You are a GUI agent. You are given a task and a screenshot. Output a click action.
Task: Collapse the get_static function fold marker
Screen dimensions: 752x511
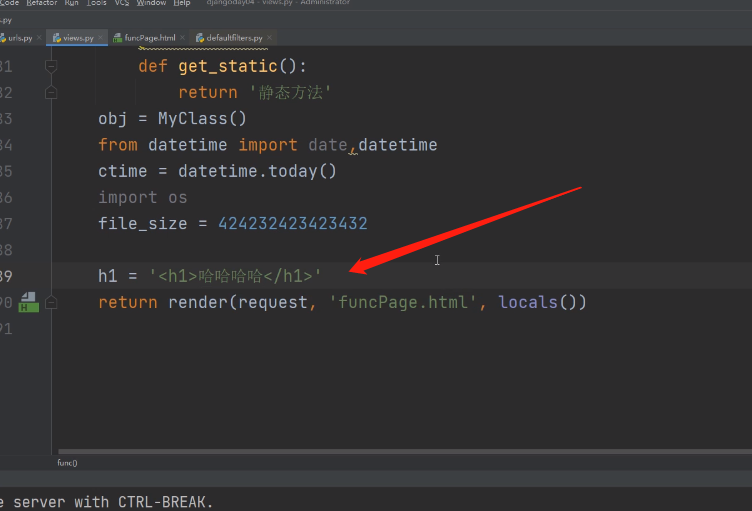[x=51, y=66]
